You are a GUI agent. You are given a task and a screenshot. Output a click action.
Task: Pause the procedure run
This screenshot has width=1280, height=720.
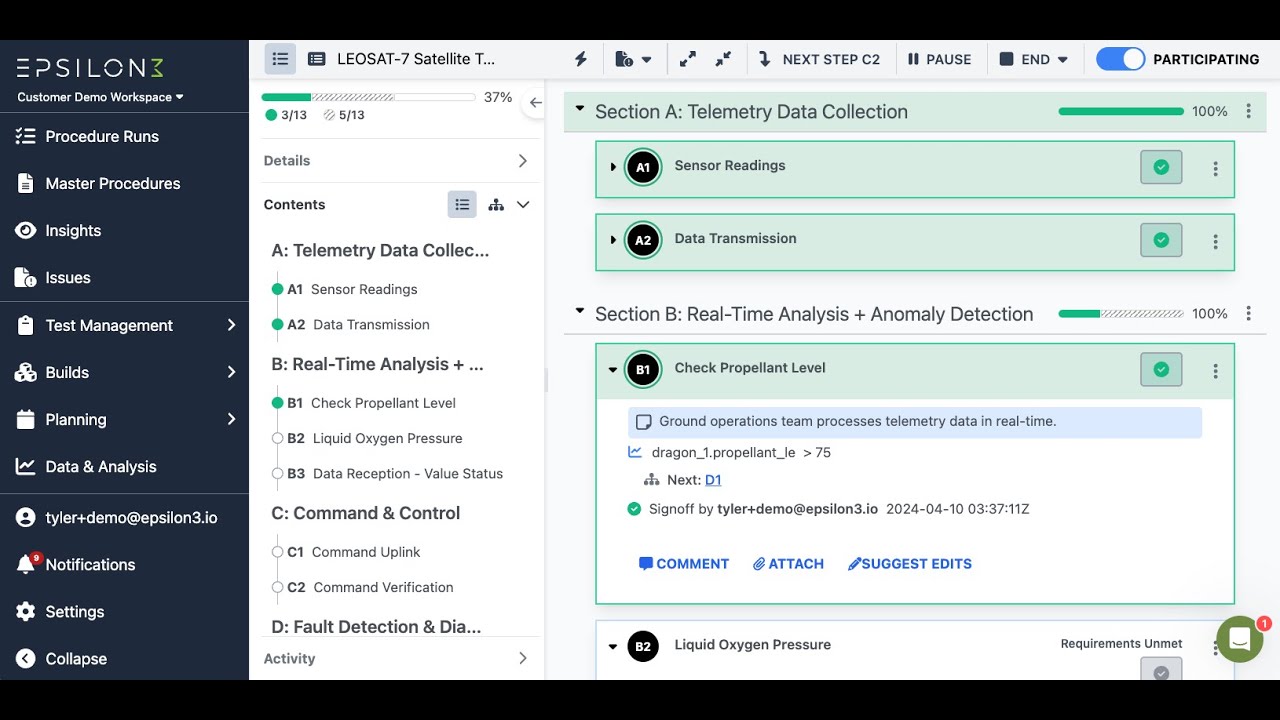coord(940,59)
